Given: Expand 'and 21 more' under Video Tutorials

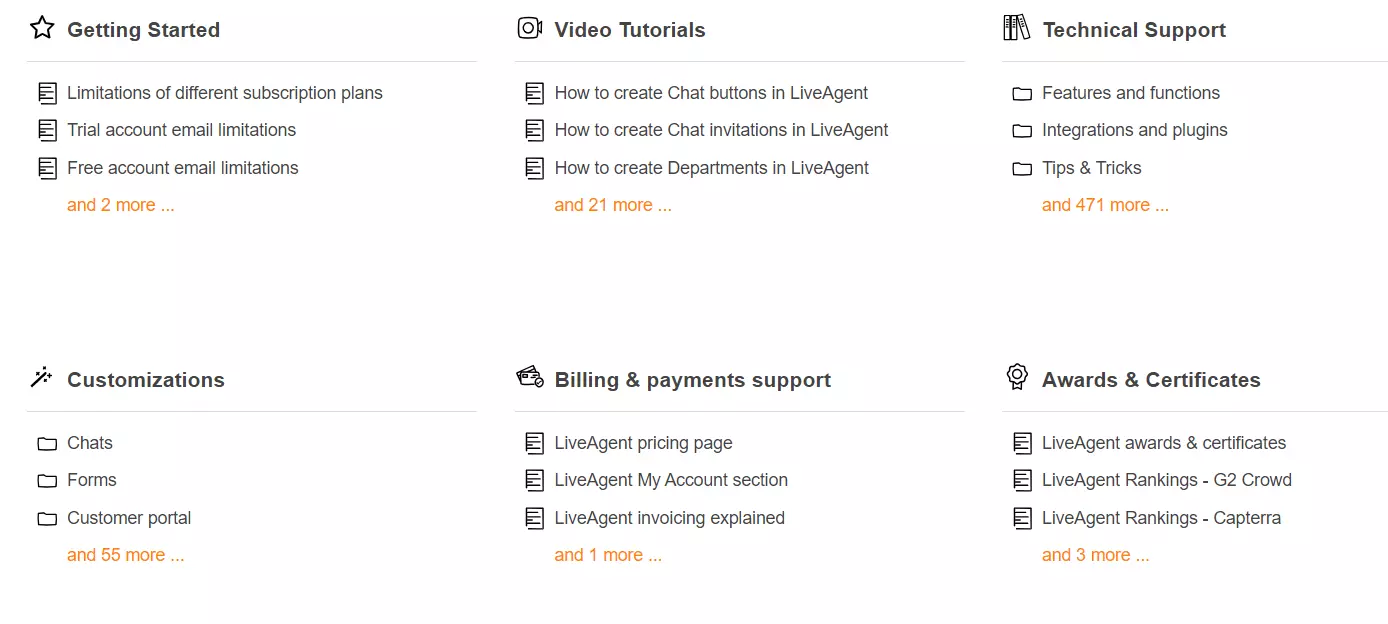Looking at the screenshot, I should (x=613, y=204).
